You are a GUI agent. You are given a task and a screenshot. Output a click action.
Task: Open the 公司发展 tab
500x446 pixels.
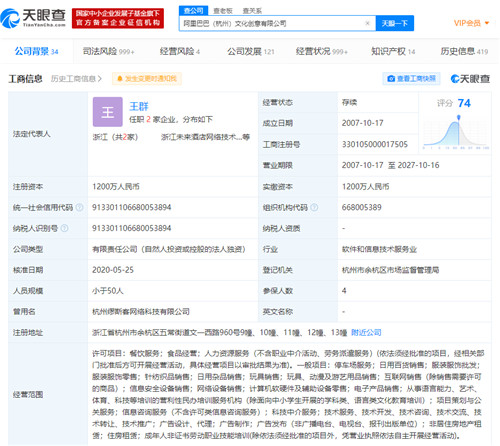tap(251, 51)
